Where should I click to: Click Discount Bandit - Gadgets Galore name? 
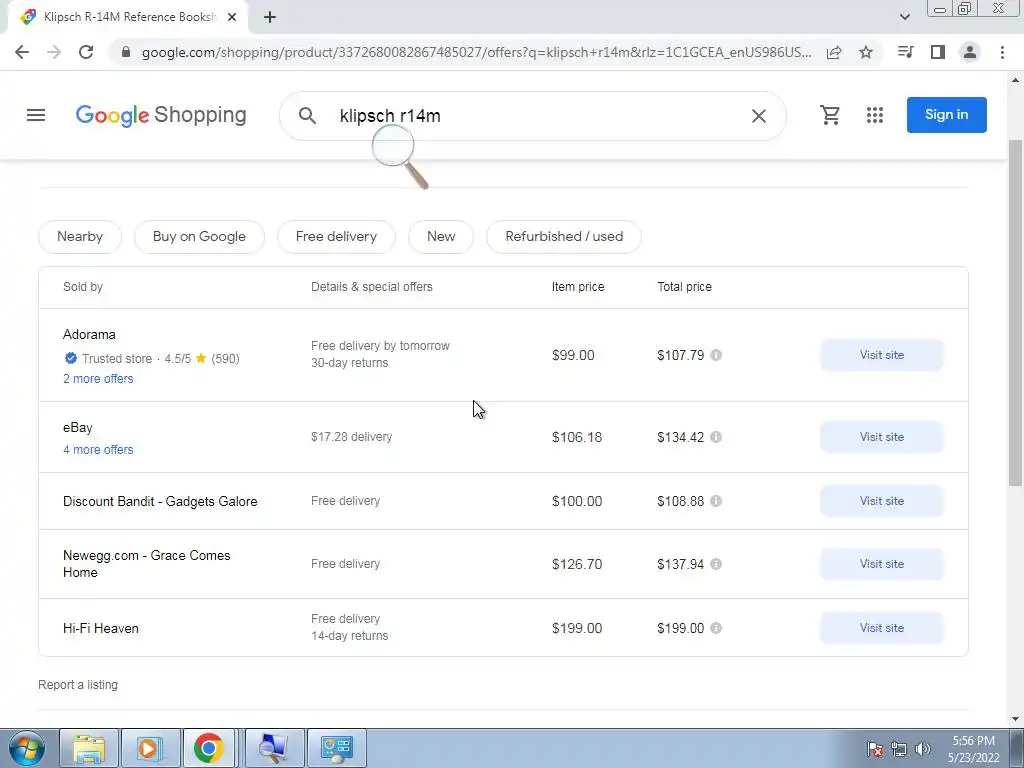(160, 502)
